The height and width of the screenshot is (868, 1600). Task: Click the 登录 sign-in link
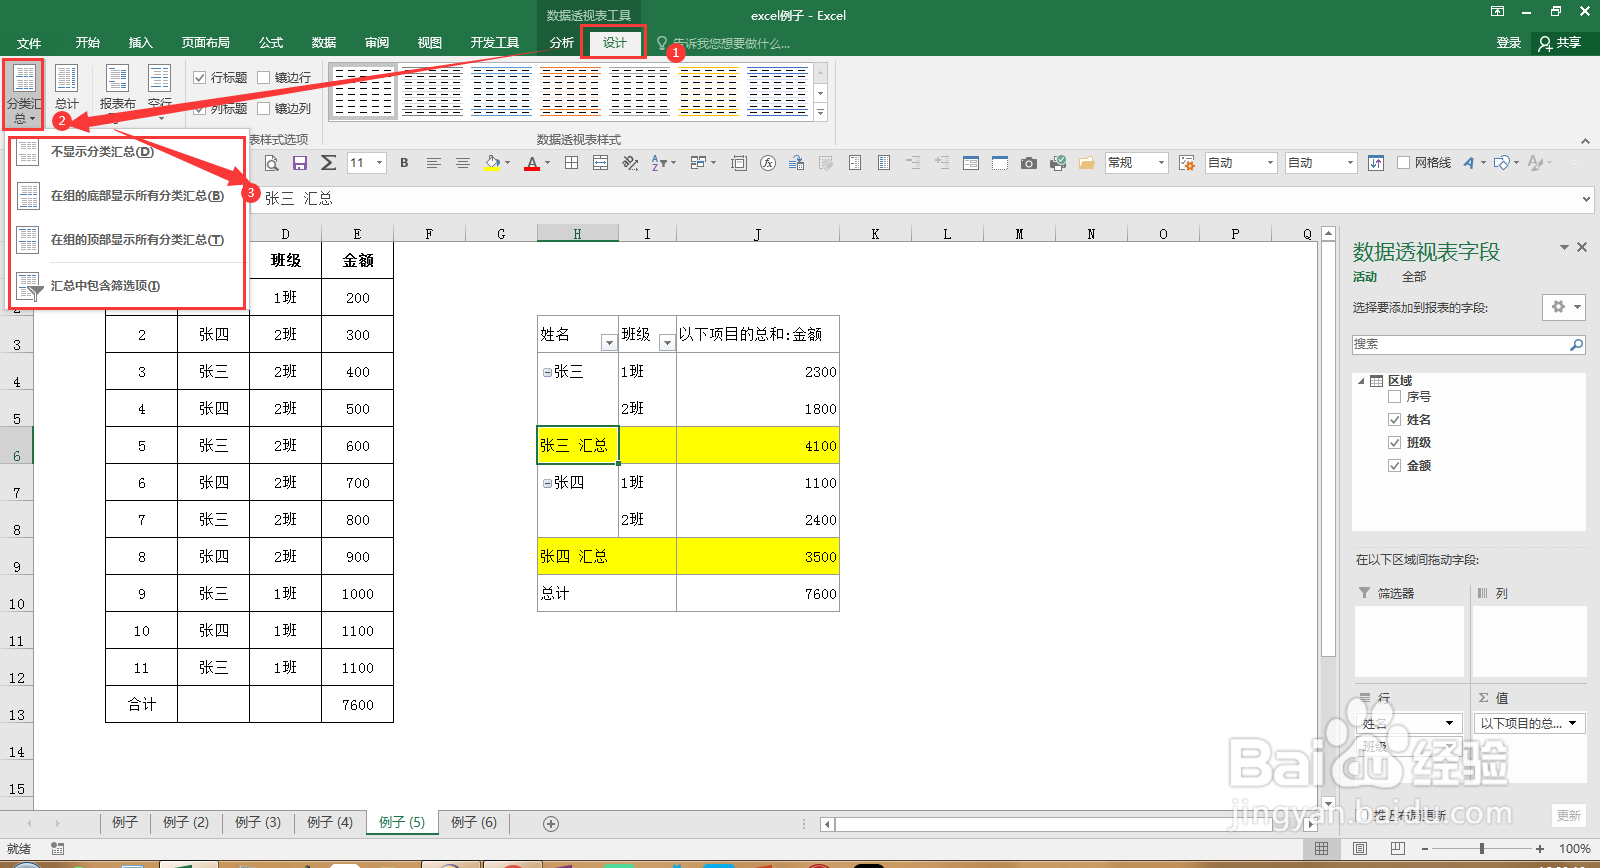coord(1508,43)
